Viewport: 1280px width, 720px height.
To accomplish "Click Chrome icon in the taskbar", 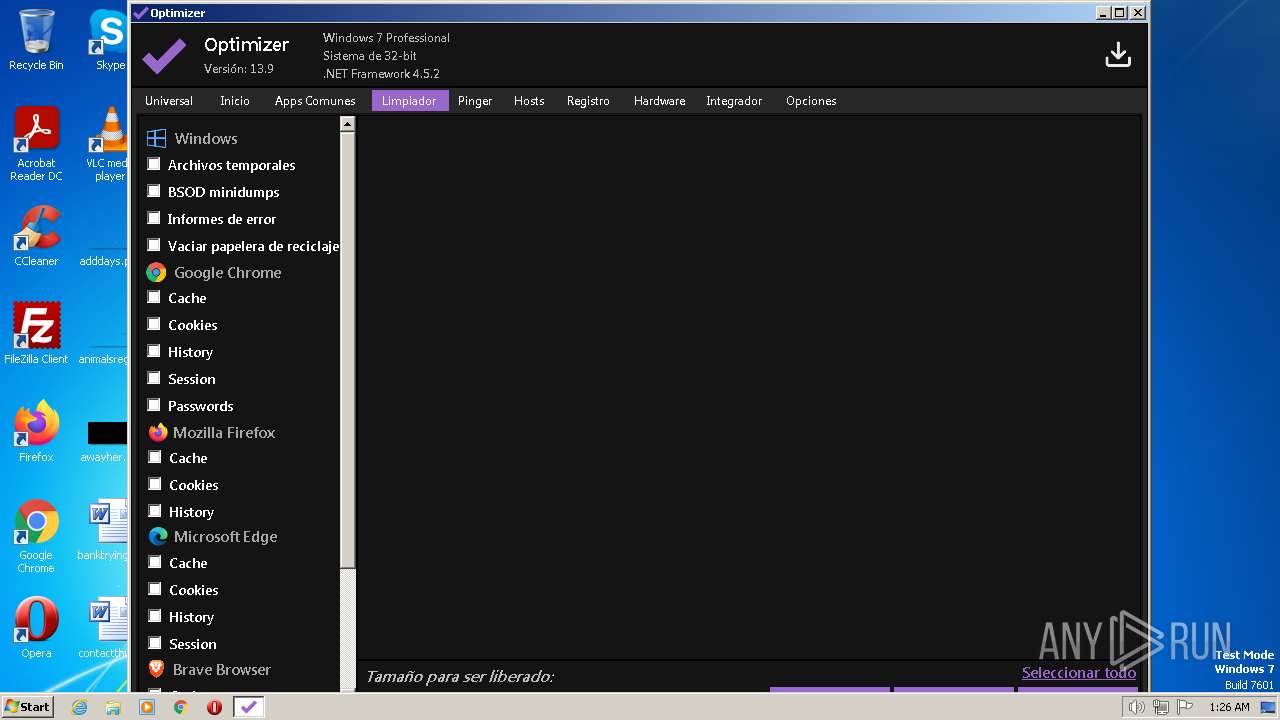I will click(x=180, y=707).
